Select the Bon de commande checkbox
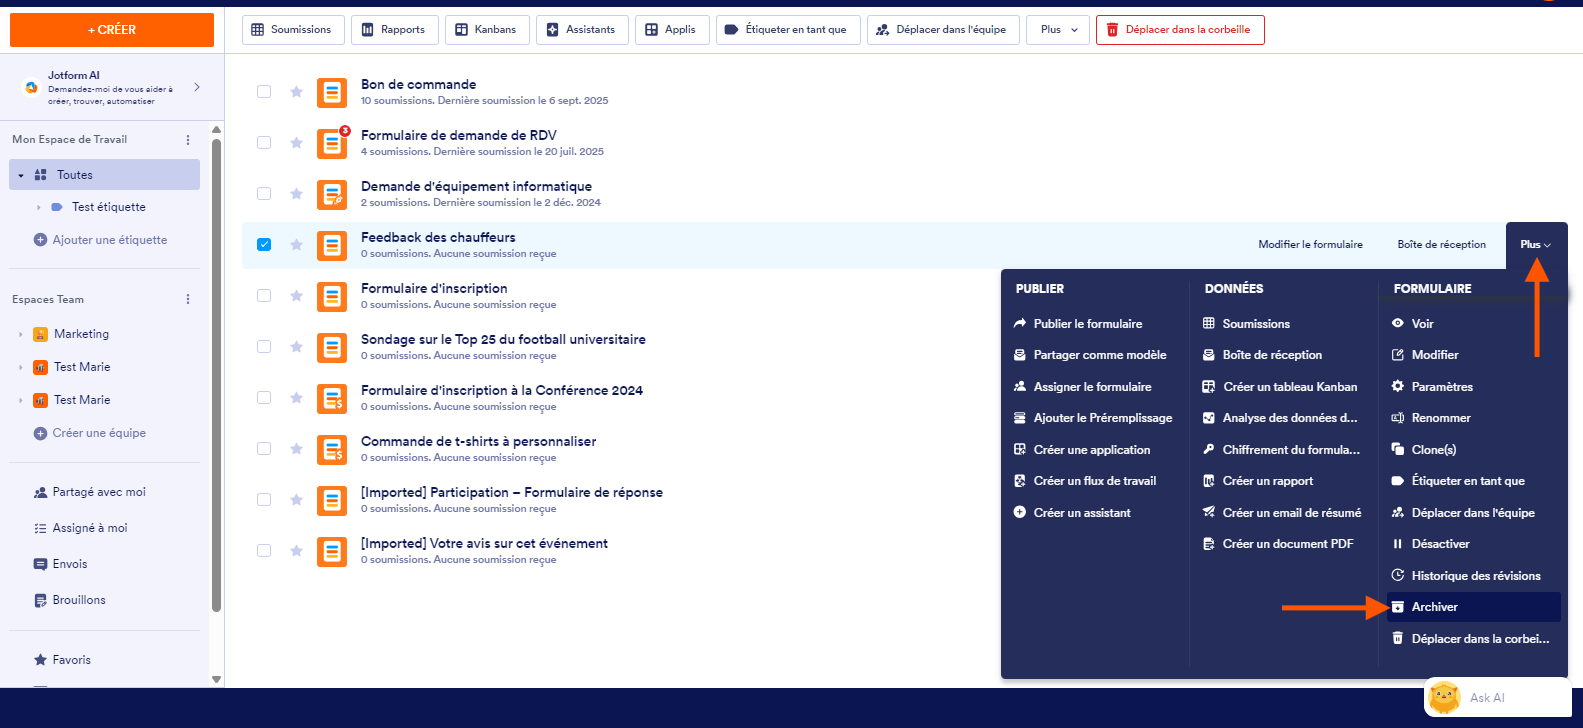1583x728 pixels. (x=264, y=92)
